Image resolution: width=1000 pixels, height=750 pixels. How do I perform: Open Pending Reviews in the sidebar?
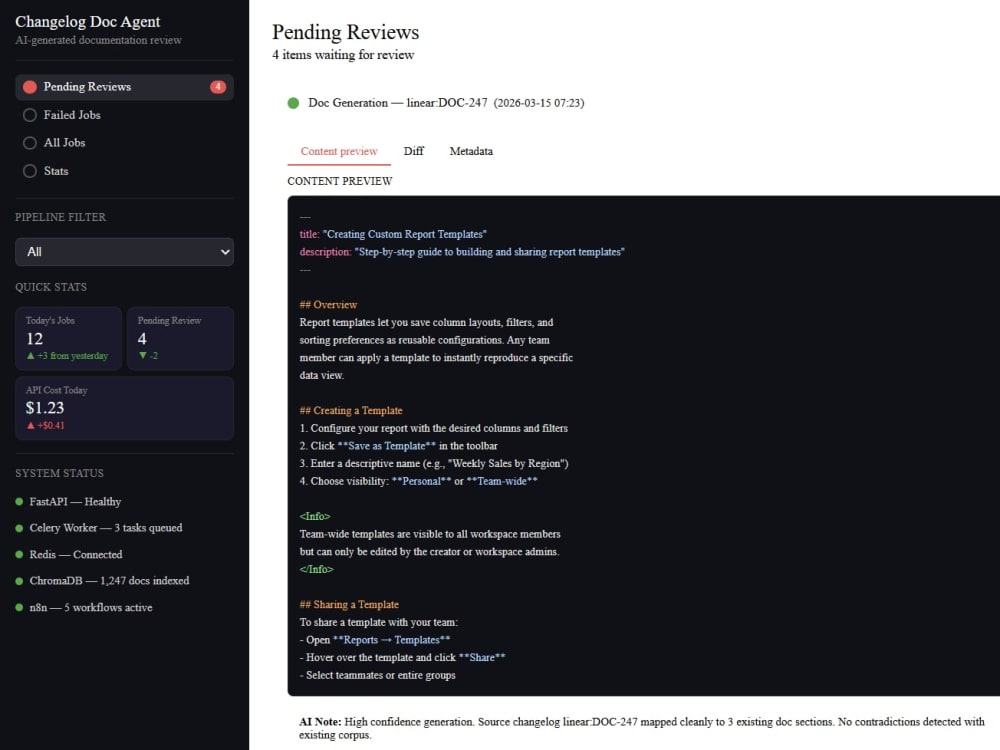(x=124, y=87)
